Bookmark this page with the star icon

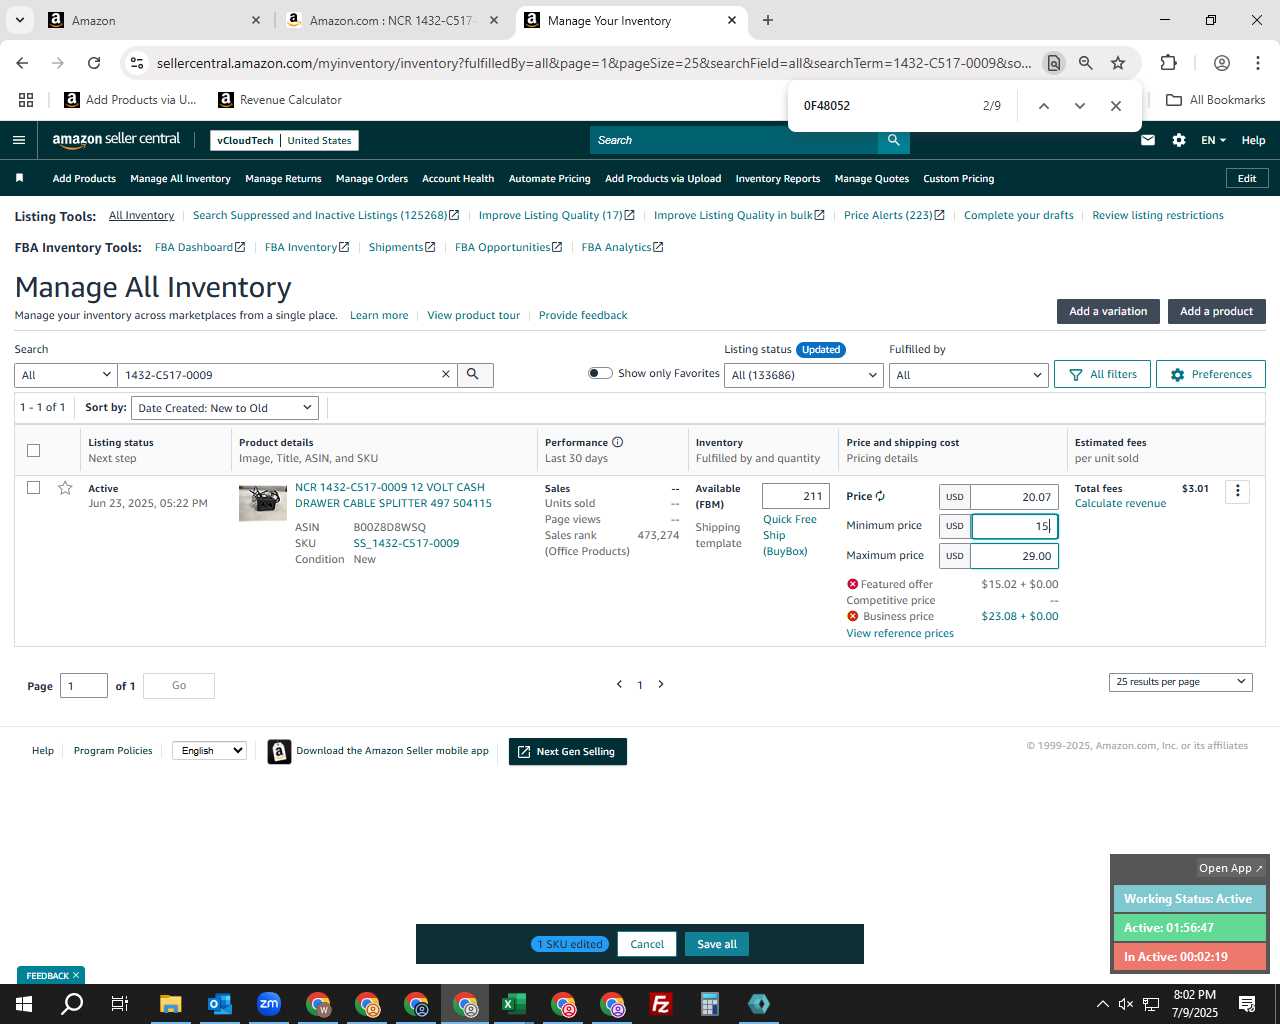(1118, 63)
